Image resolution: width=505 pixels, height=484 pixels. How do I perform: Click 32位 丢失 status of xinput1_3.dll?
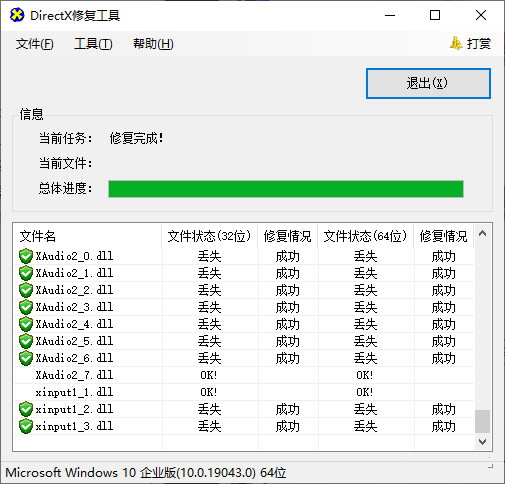209,426
